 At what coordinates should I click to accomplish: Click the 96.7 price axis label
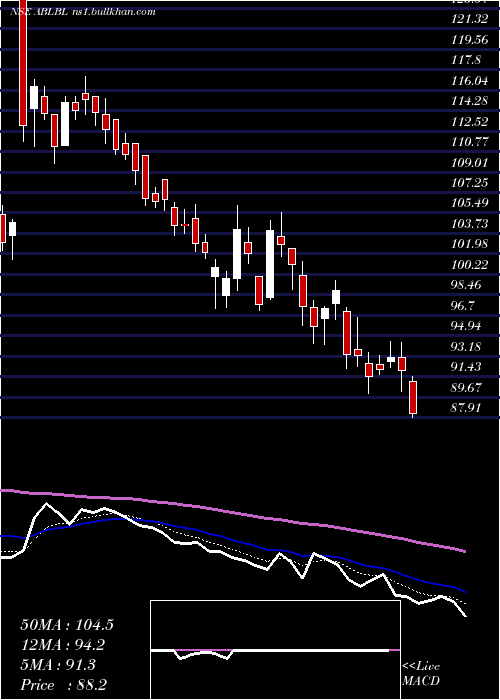(463, 306)
